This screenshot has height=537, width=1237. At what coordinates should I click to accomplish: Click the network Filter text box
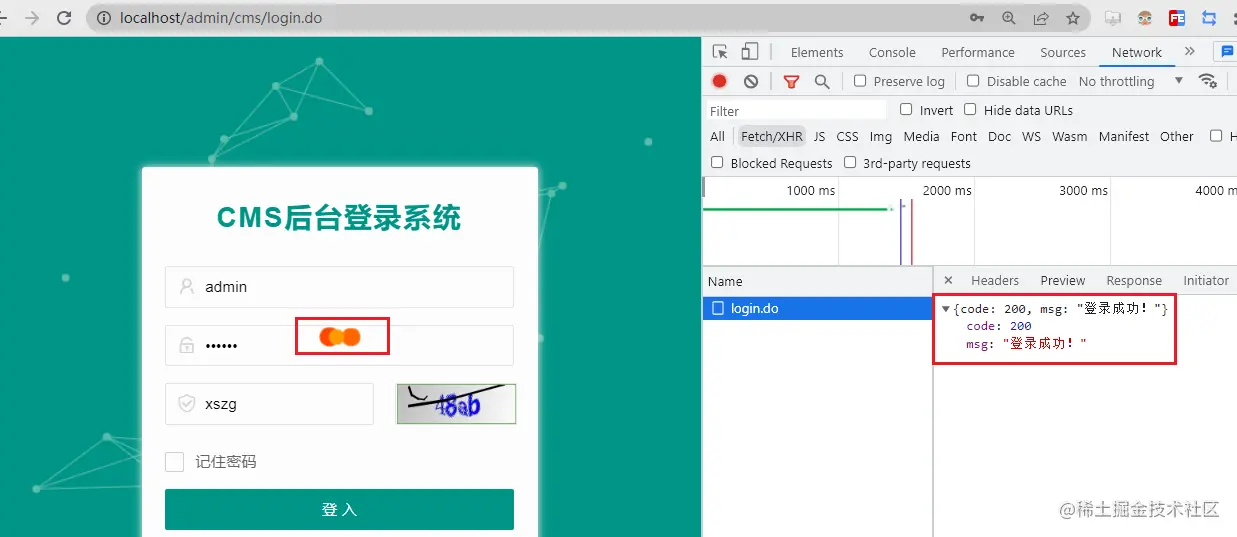click(796, 110)
